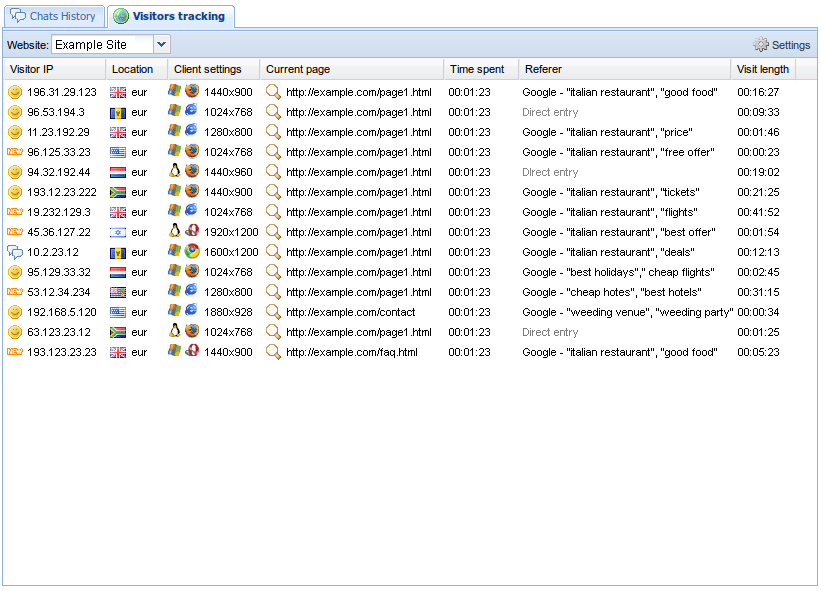Click the magnifier icon in 10.2.23.12 row
The height and width of the screenshot is (591, 821).
pos(273,252)
